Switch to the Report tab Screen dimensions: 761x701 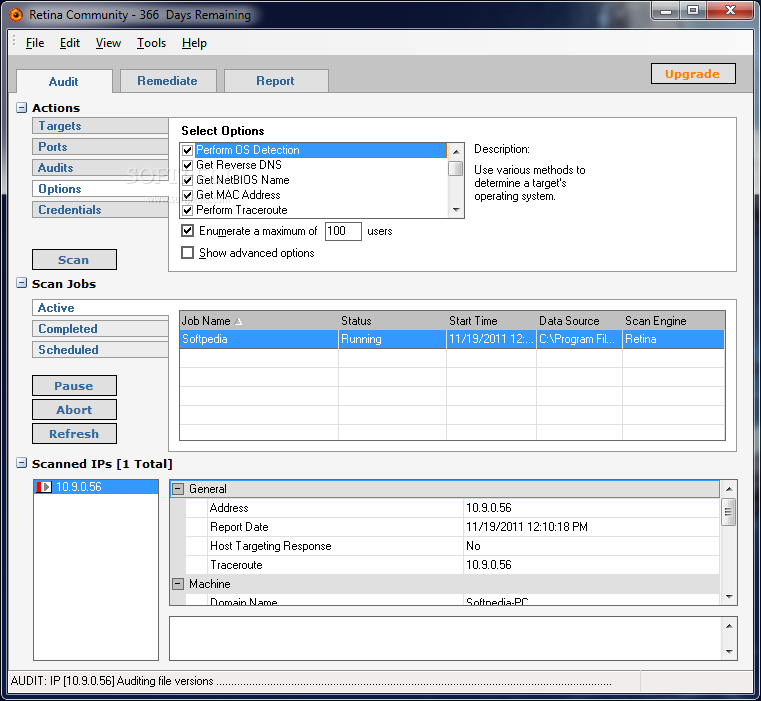pyautogui.click(x=275, y=81)
